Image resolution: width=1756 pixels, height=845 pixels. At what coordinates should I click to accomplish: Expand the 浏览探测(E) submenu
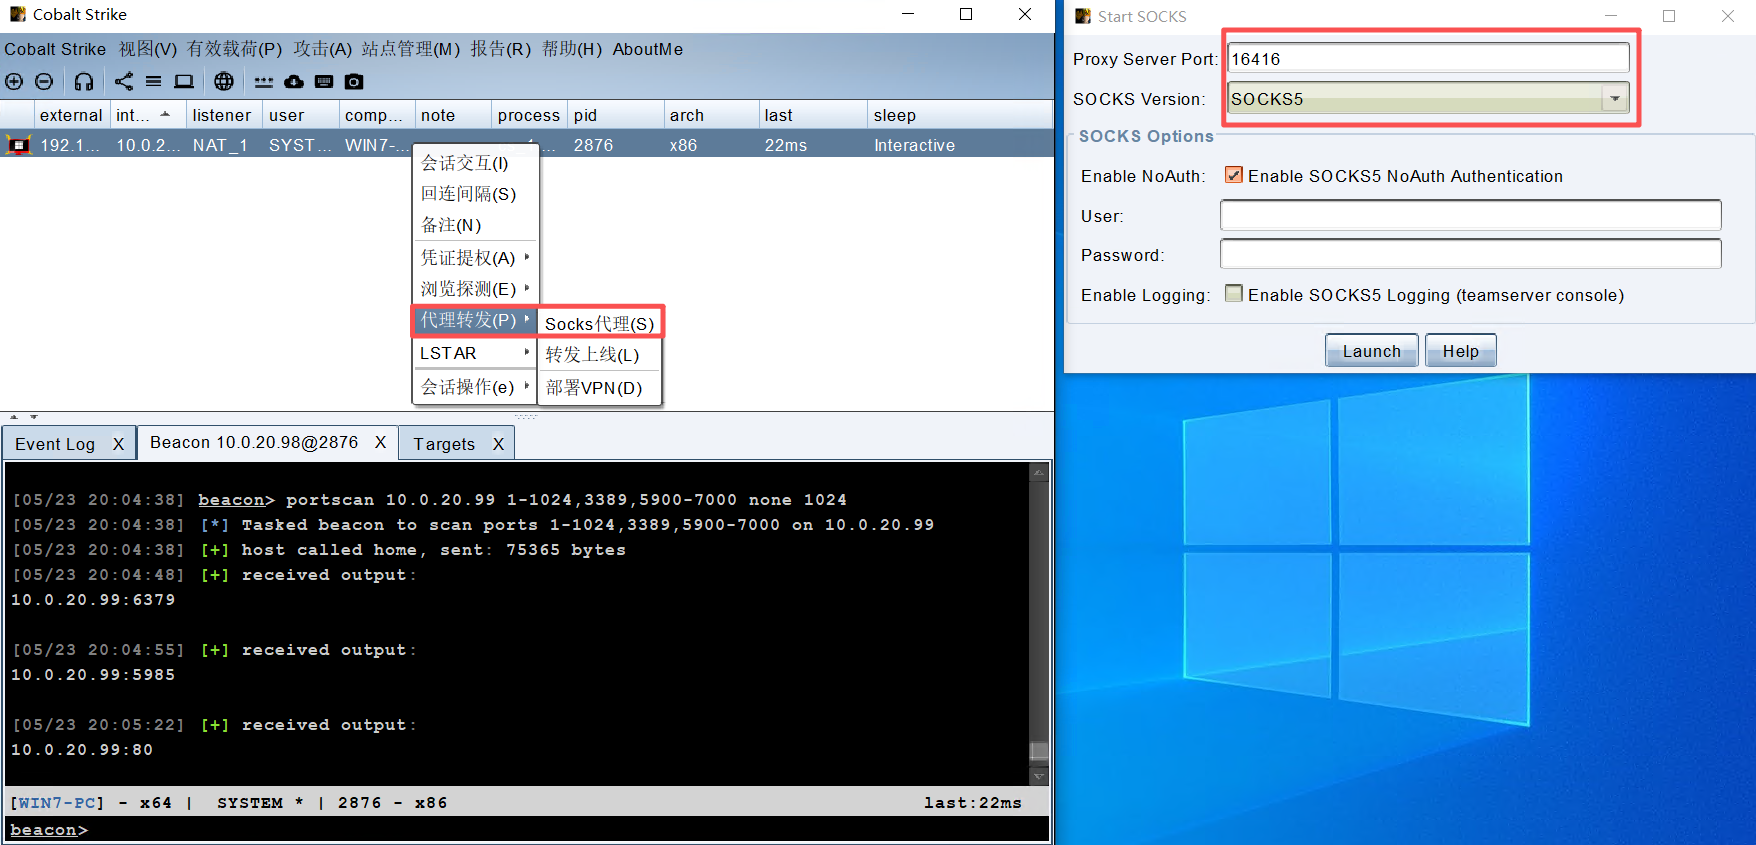(x=475, y=289)
